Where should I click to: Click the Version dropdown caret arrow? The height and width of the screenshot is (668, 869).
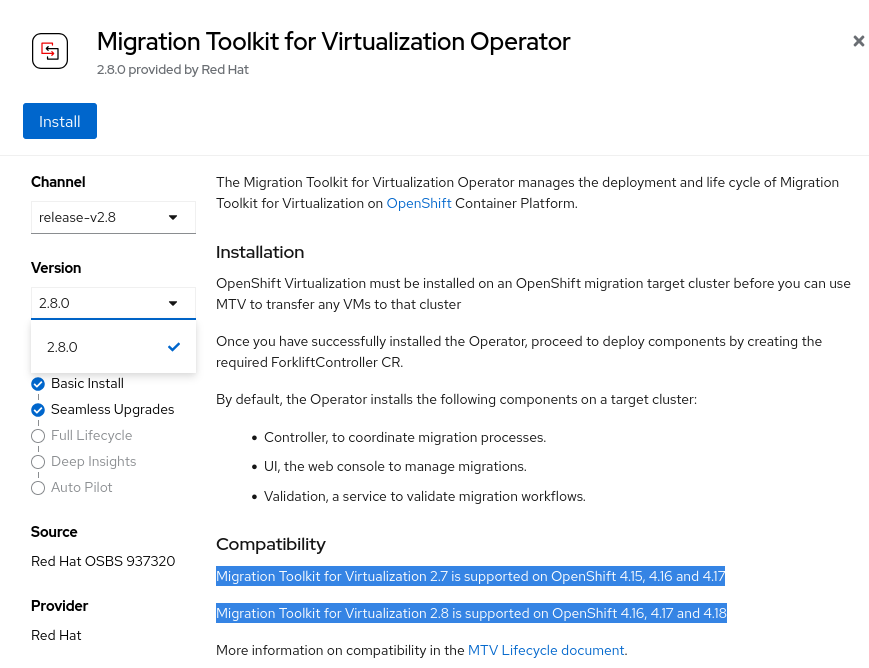click(x=173, y=303)
